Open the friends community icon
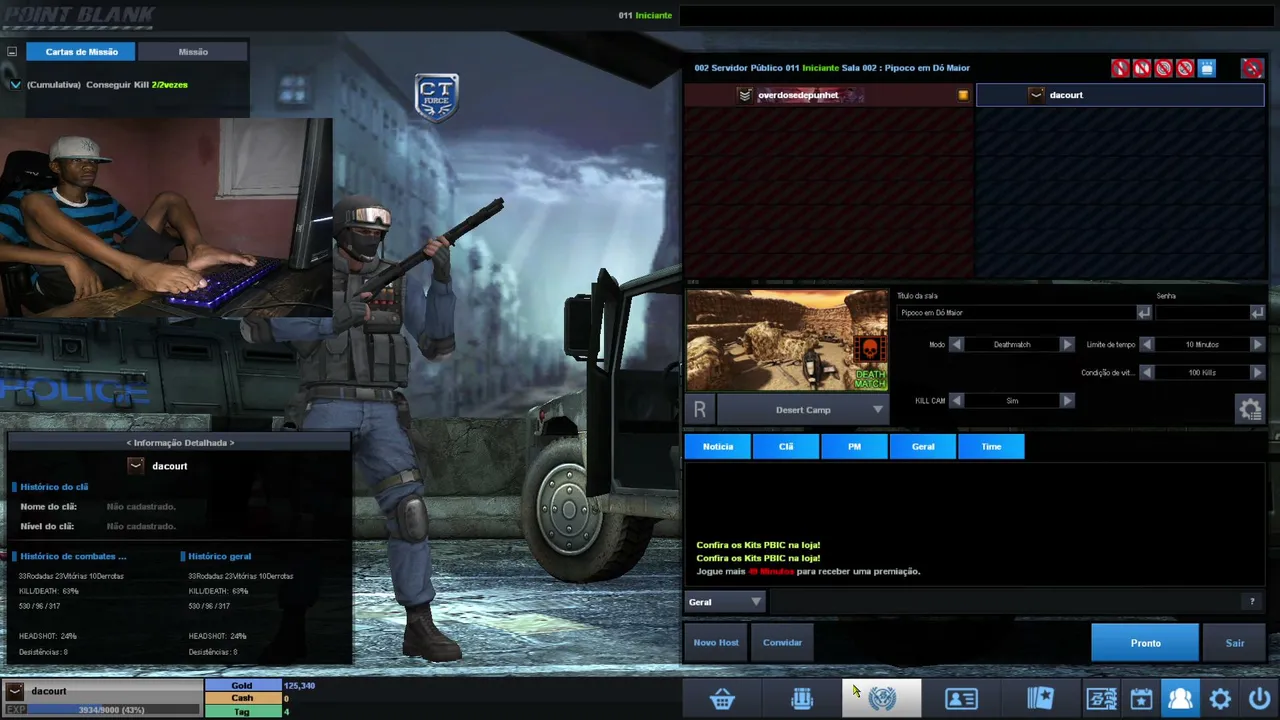Screen dimensions: 1280x720 [x=1180, y=699]
